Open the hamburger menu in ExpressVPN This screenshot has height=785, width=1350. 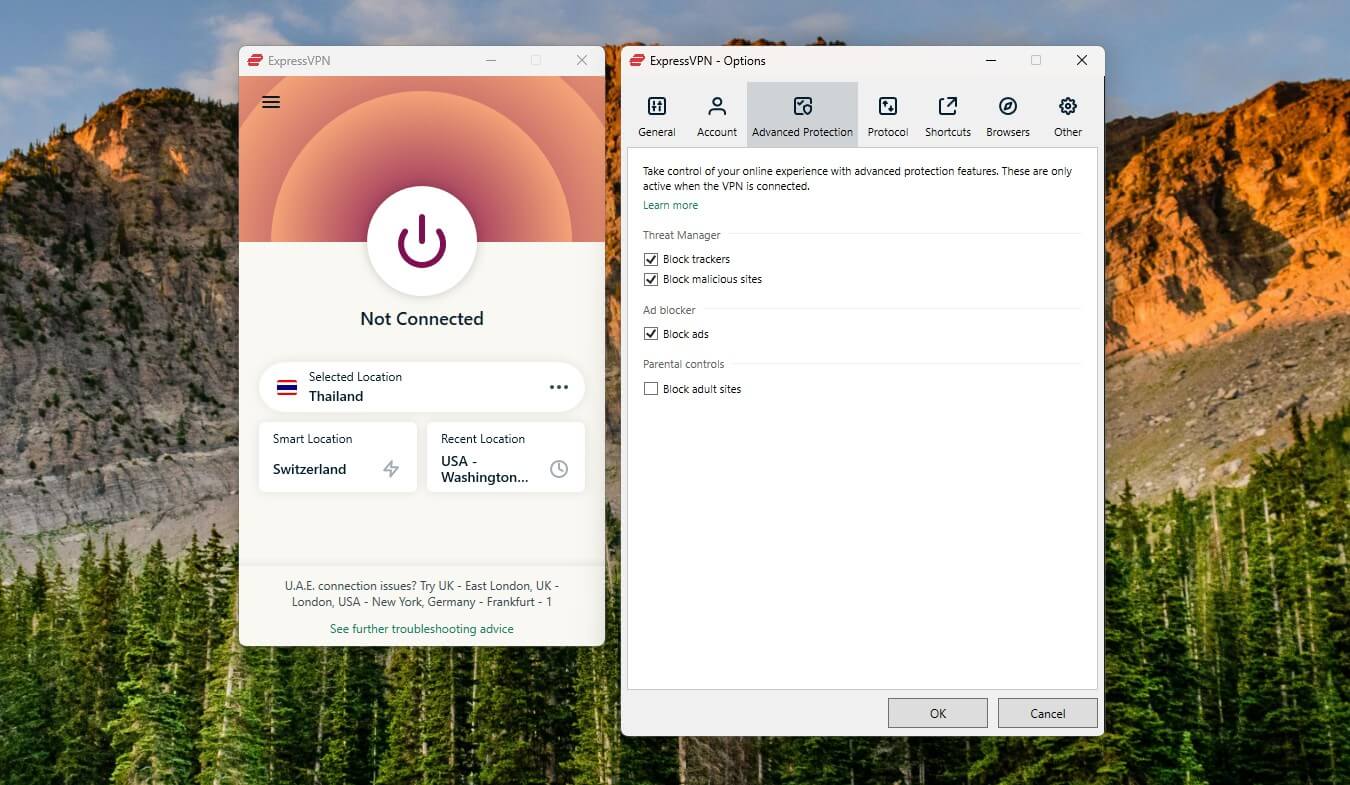coord(271,102)
